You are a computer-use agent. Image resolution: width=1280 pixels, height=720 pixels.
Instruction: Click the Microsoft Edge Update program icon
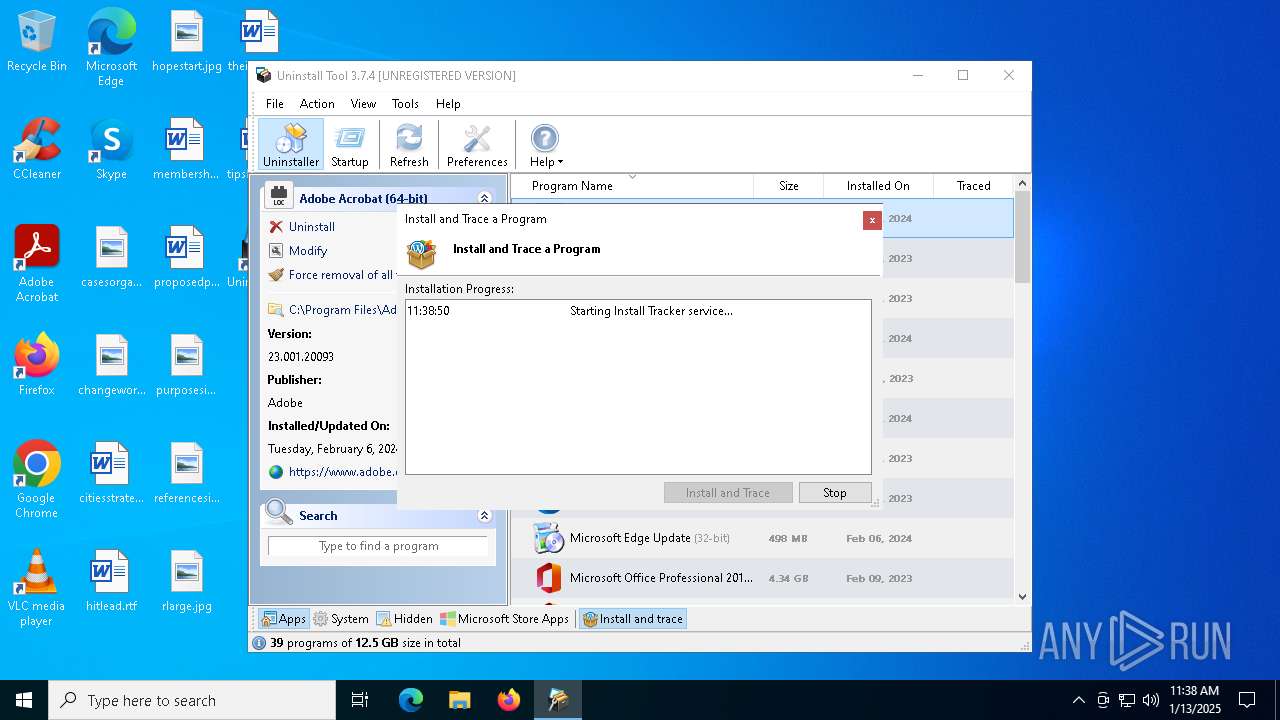pyautogui.click(x=548, y=538)
